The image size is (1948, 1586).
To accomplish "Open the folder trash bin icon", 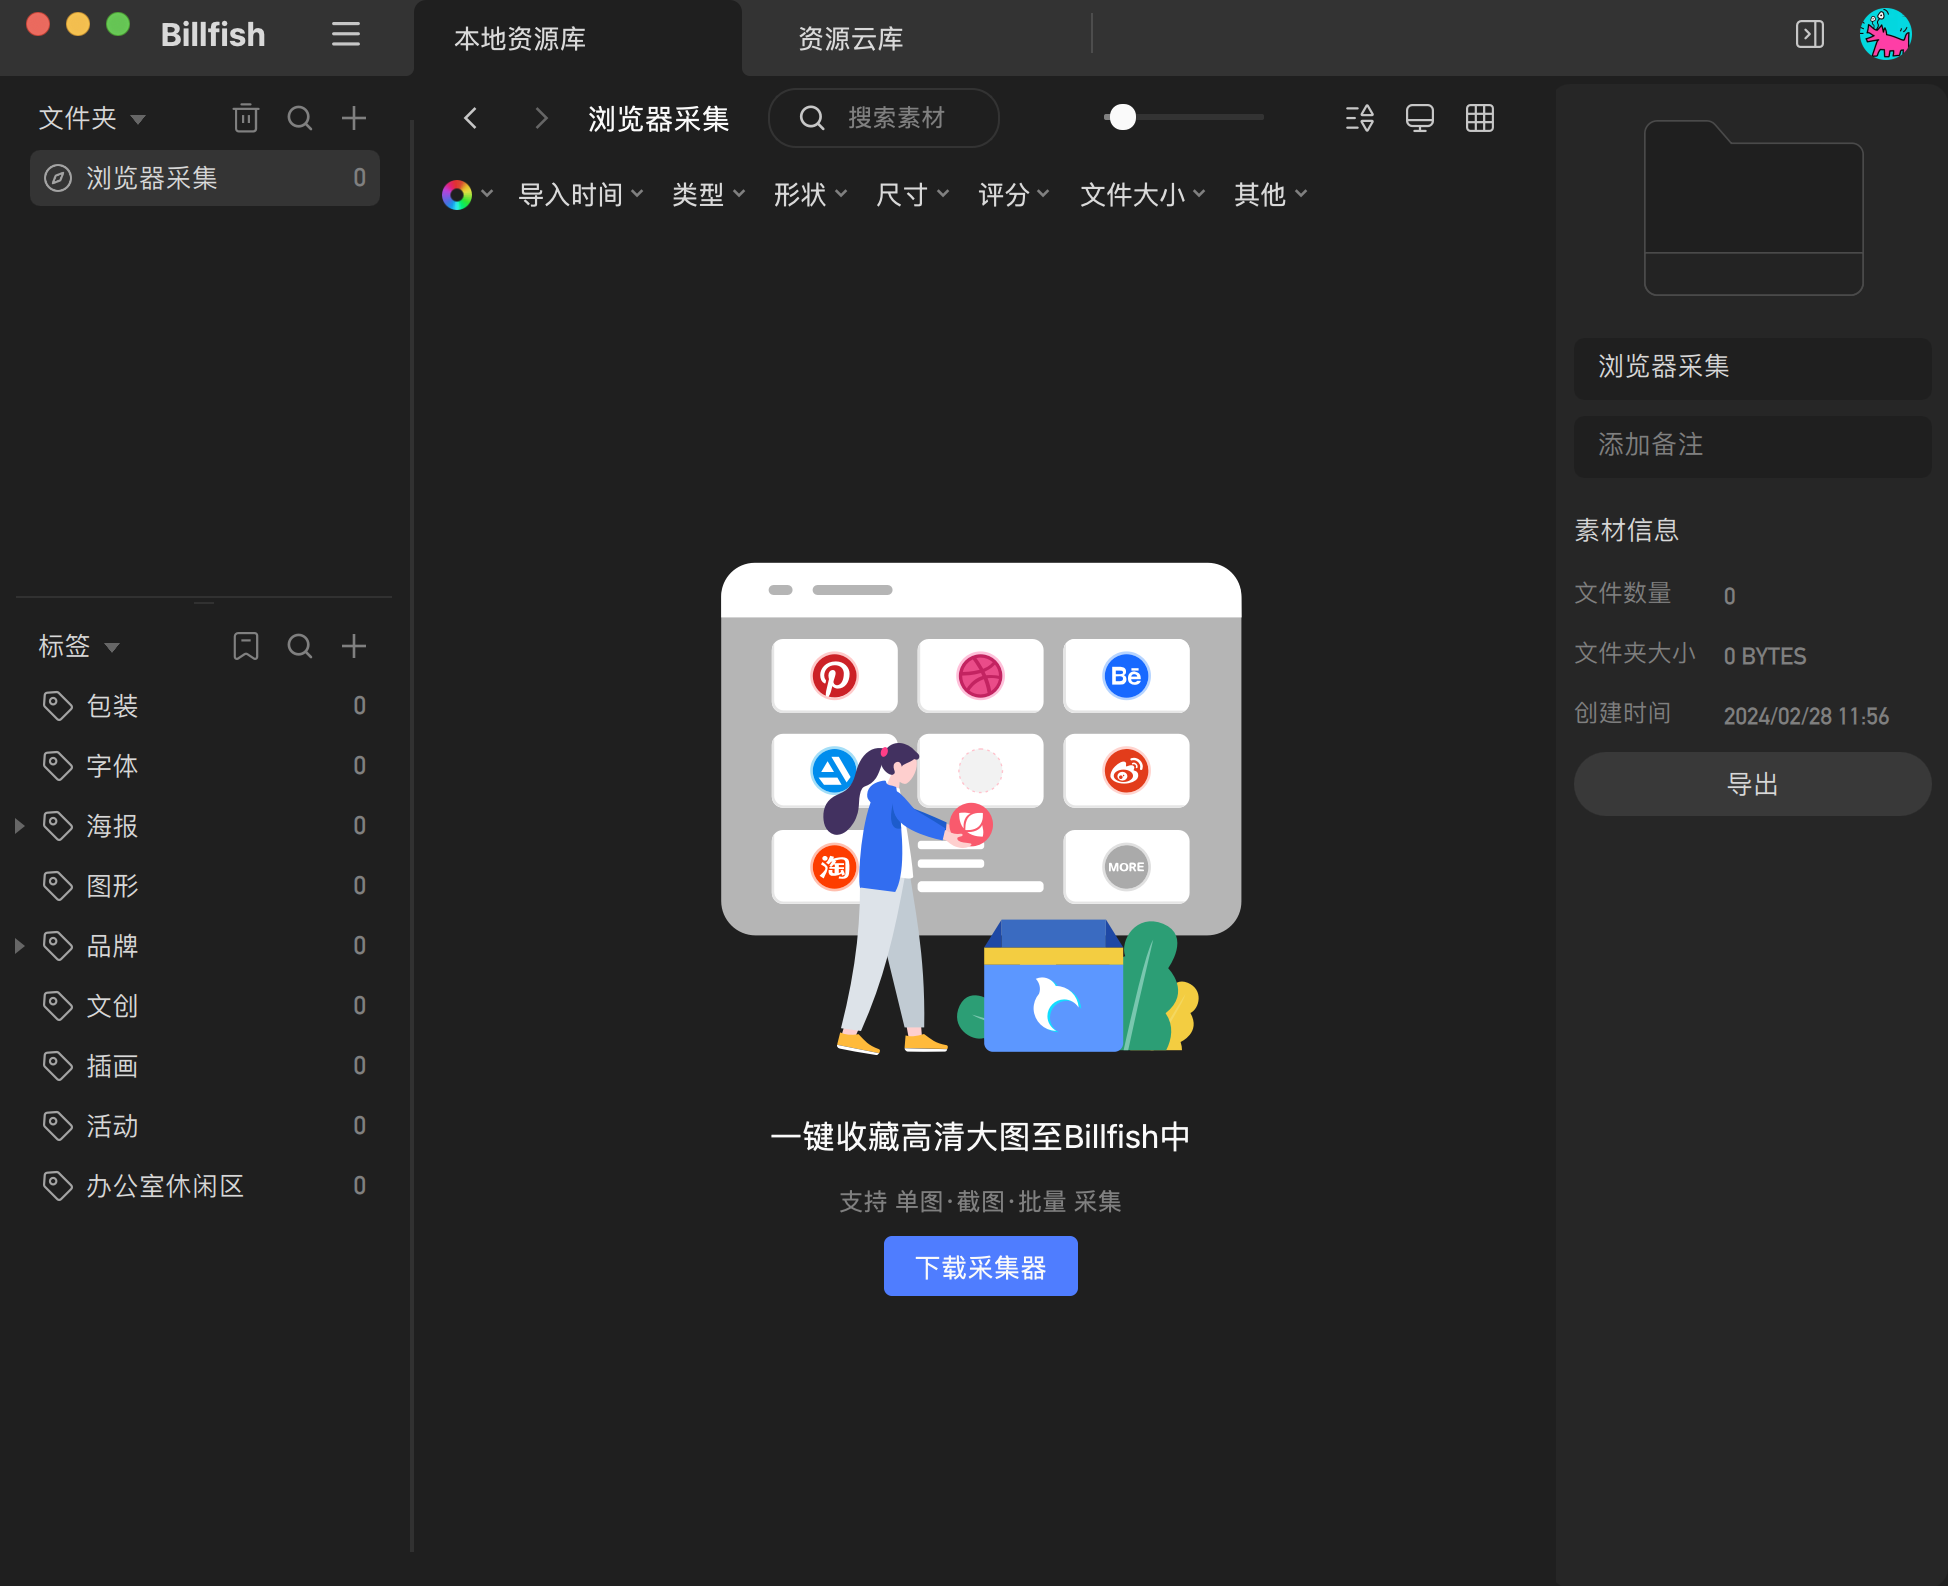I will (x=246, y=118).
